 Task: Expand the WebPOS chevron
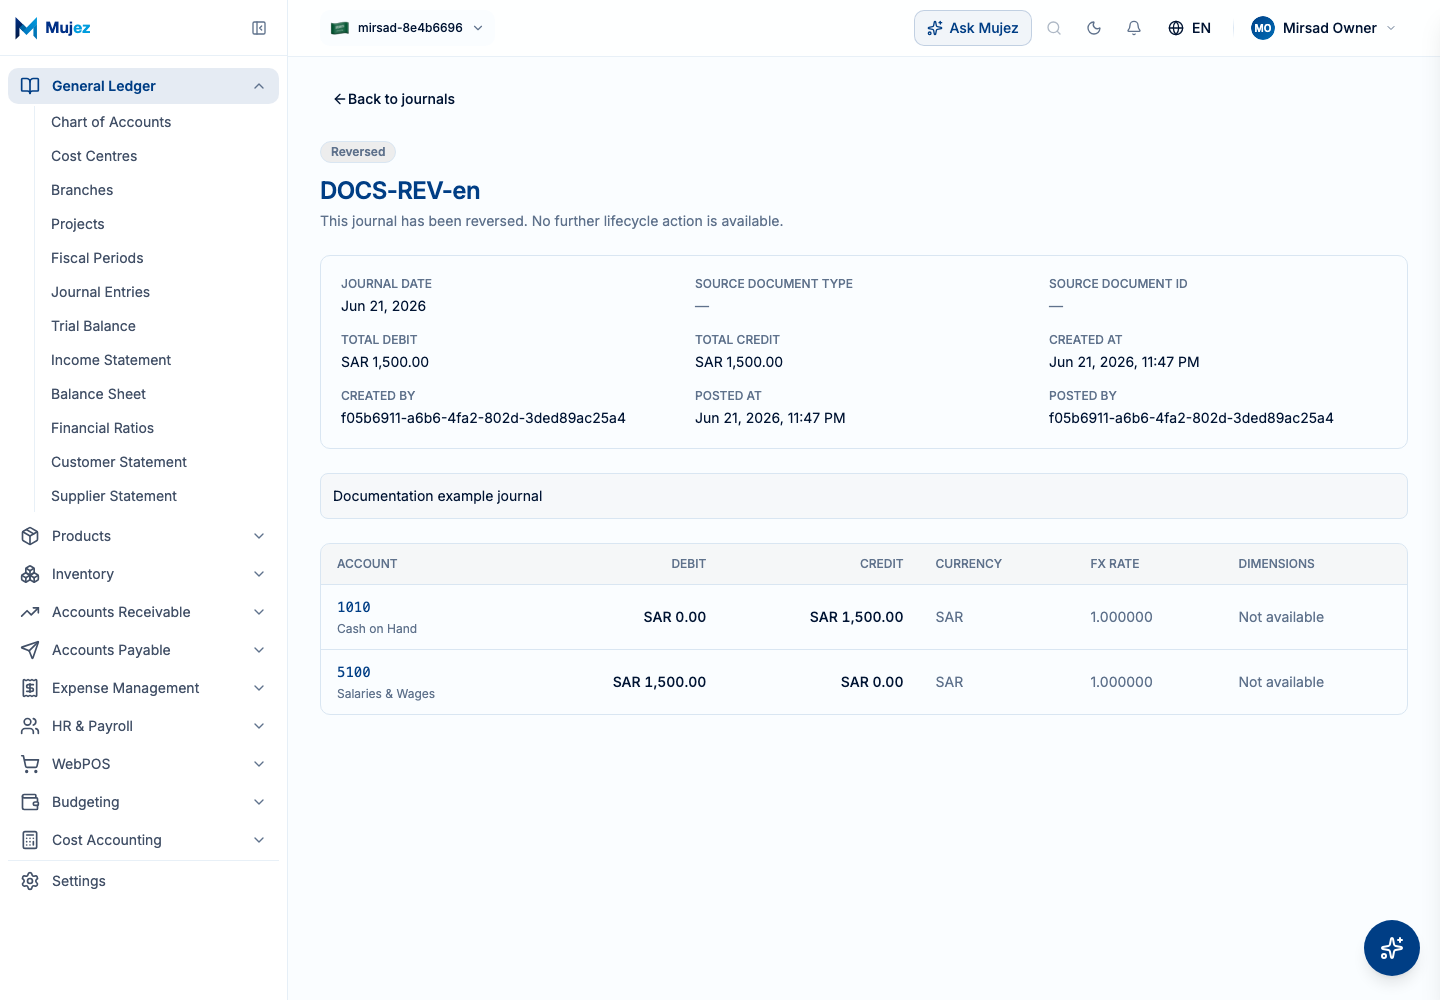tap(259, 764)
